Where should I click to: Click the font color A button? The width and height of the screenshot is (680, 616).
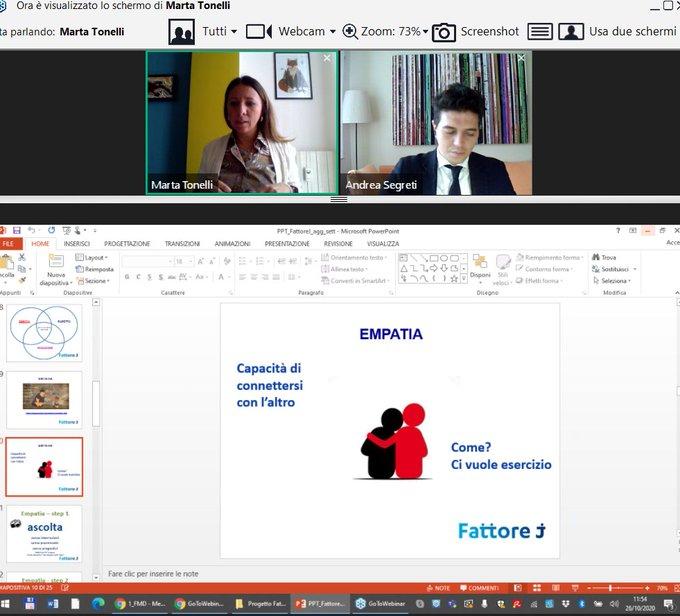[x=221, y=277]
